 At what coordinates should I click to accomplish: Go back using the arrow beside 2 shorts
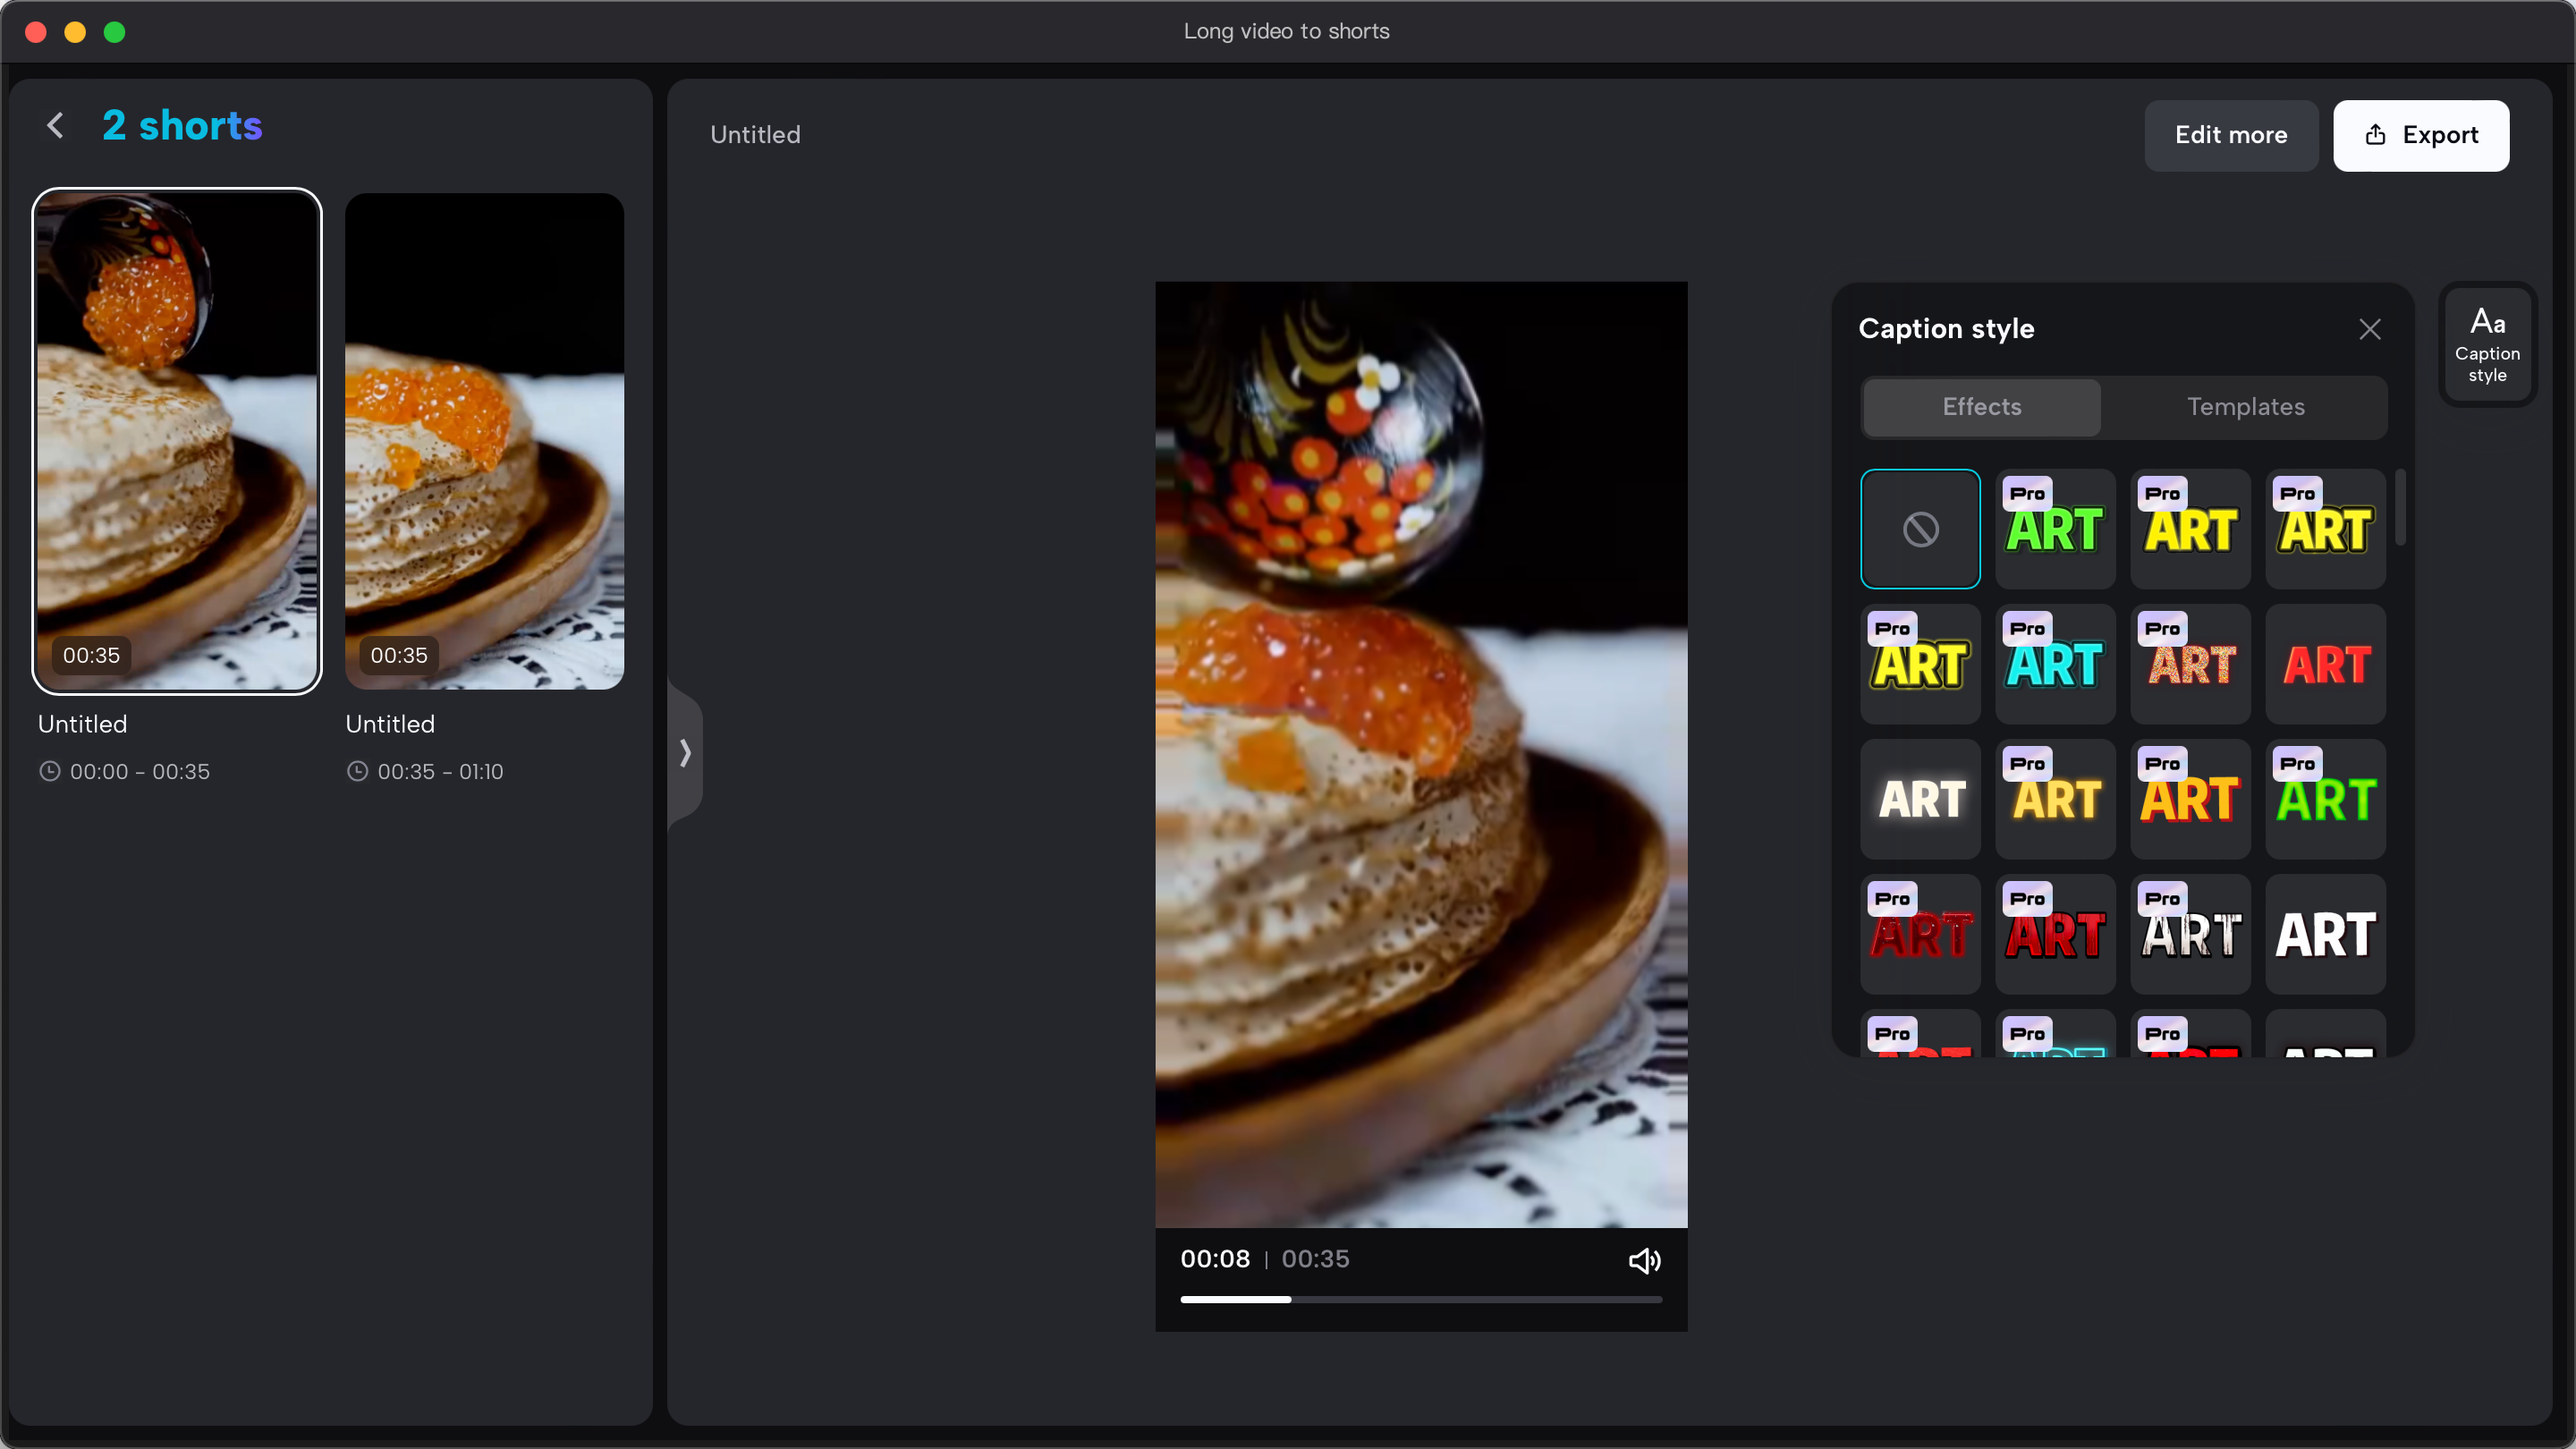pos(55,126)
